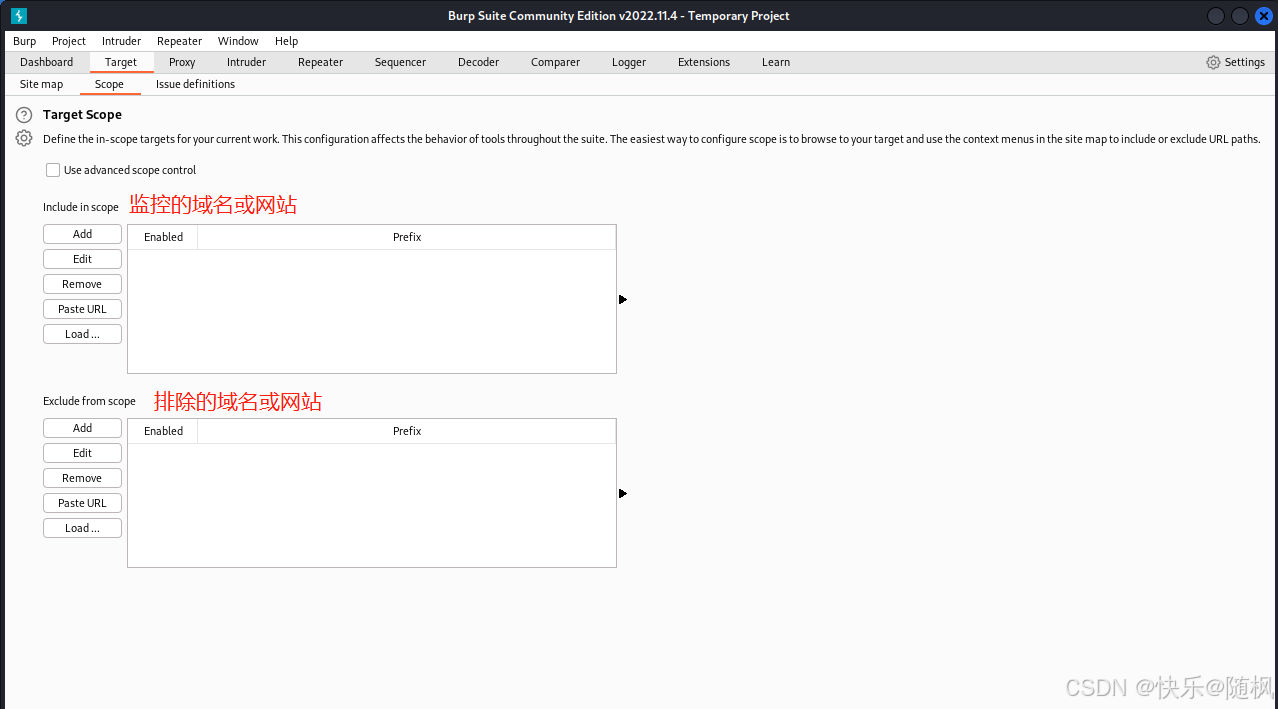Screen dimensions: 1278x709
Task: Click the Target Scope heading text
Action: [82, 115]
